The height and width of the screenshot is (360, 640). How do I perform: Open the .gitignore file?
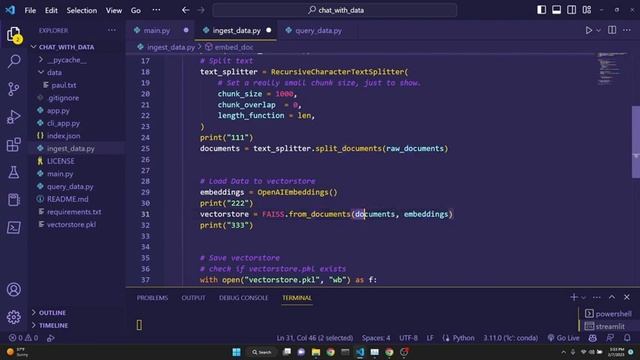click(63, 98)
